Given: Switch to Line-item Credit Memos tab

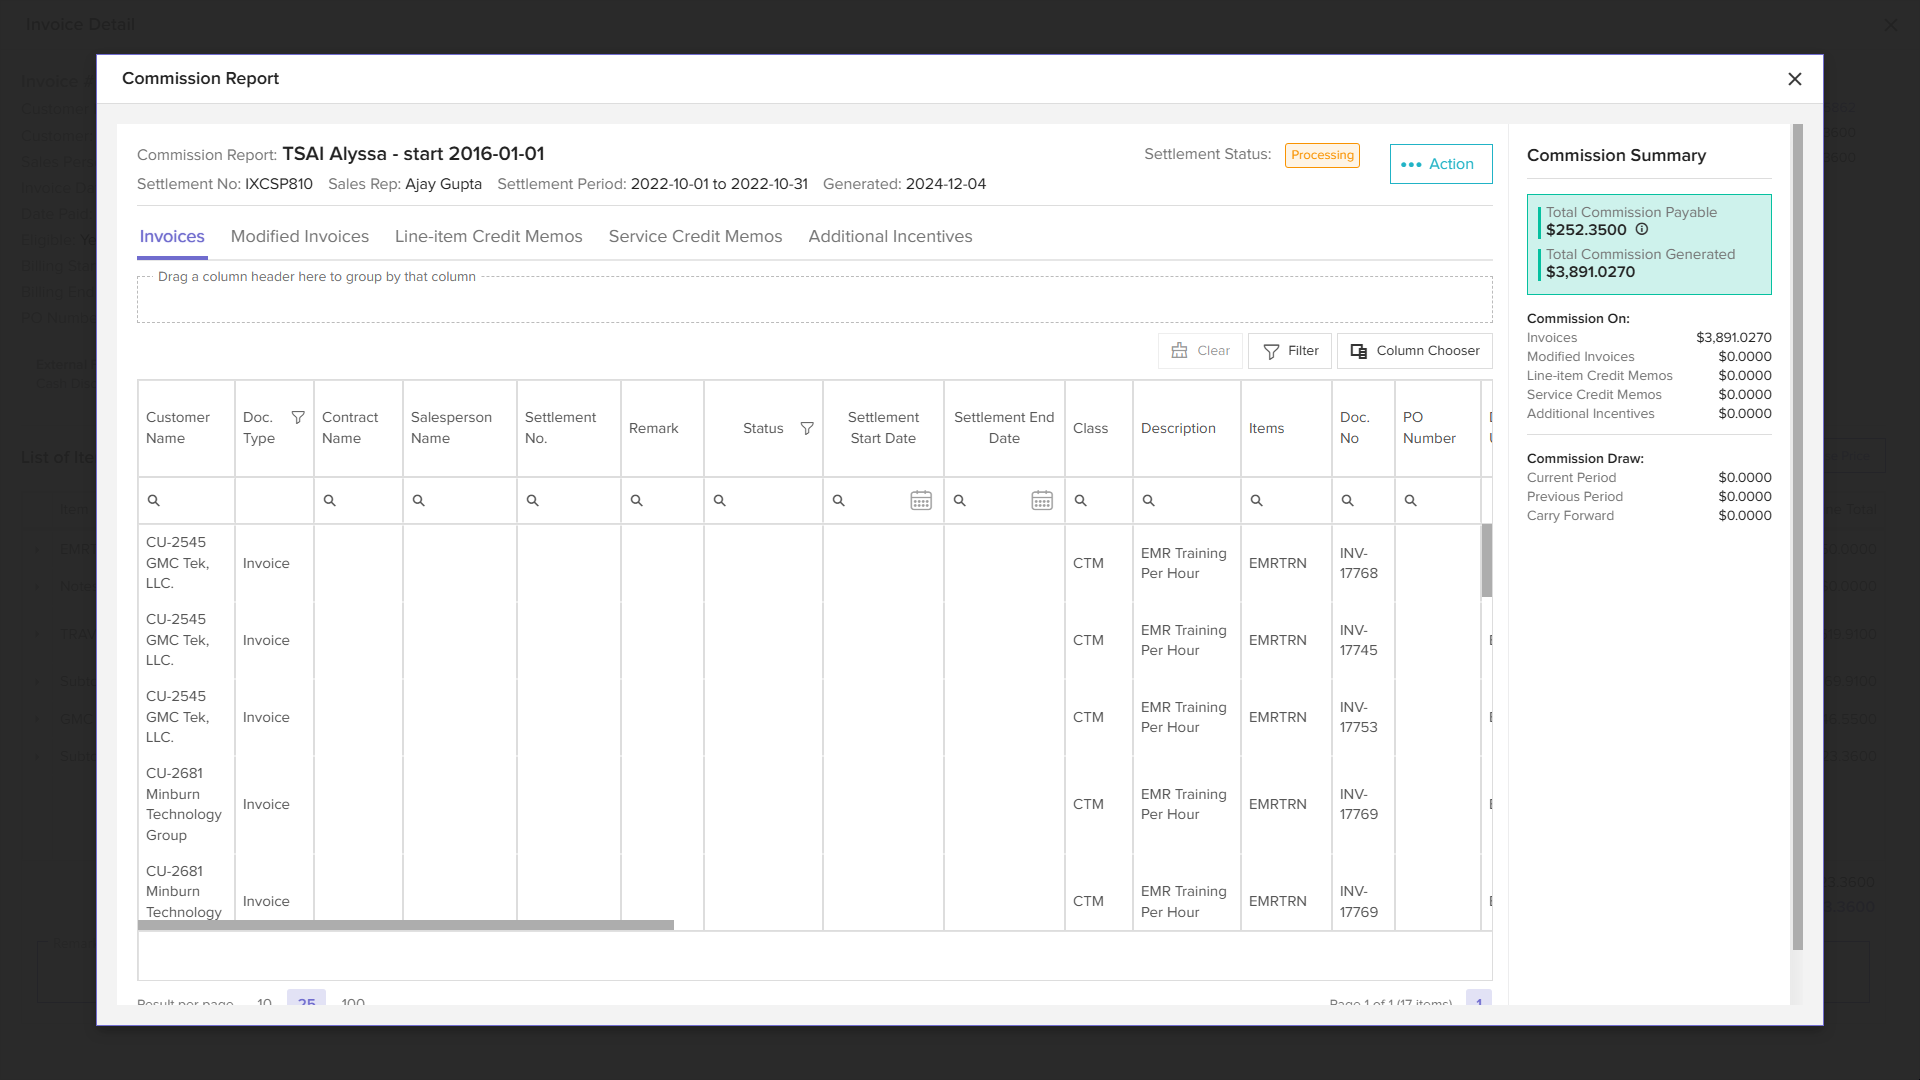Looking at the screenshot, I should [488, 236].
